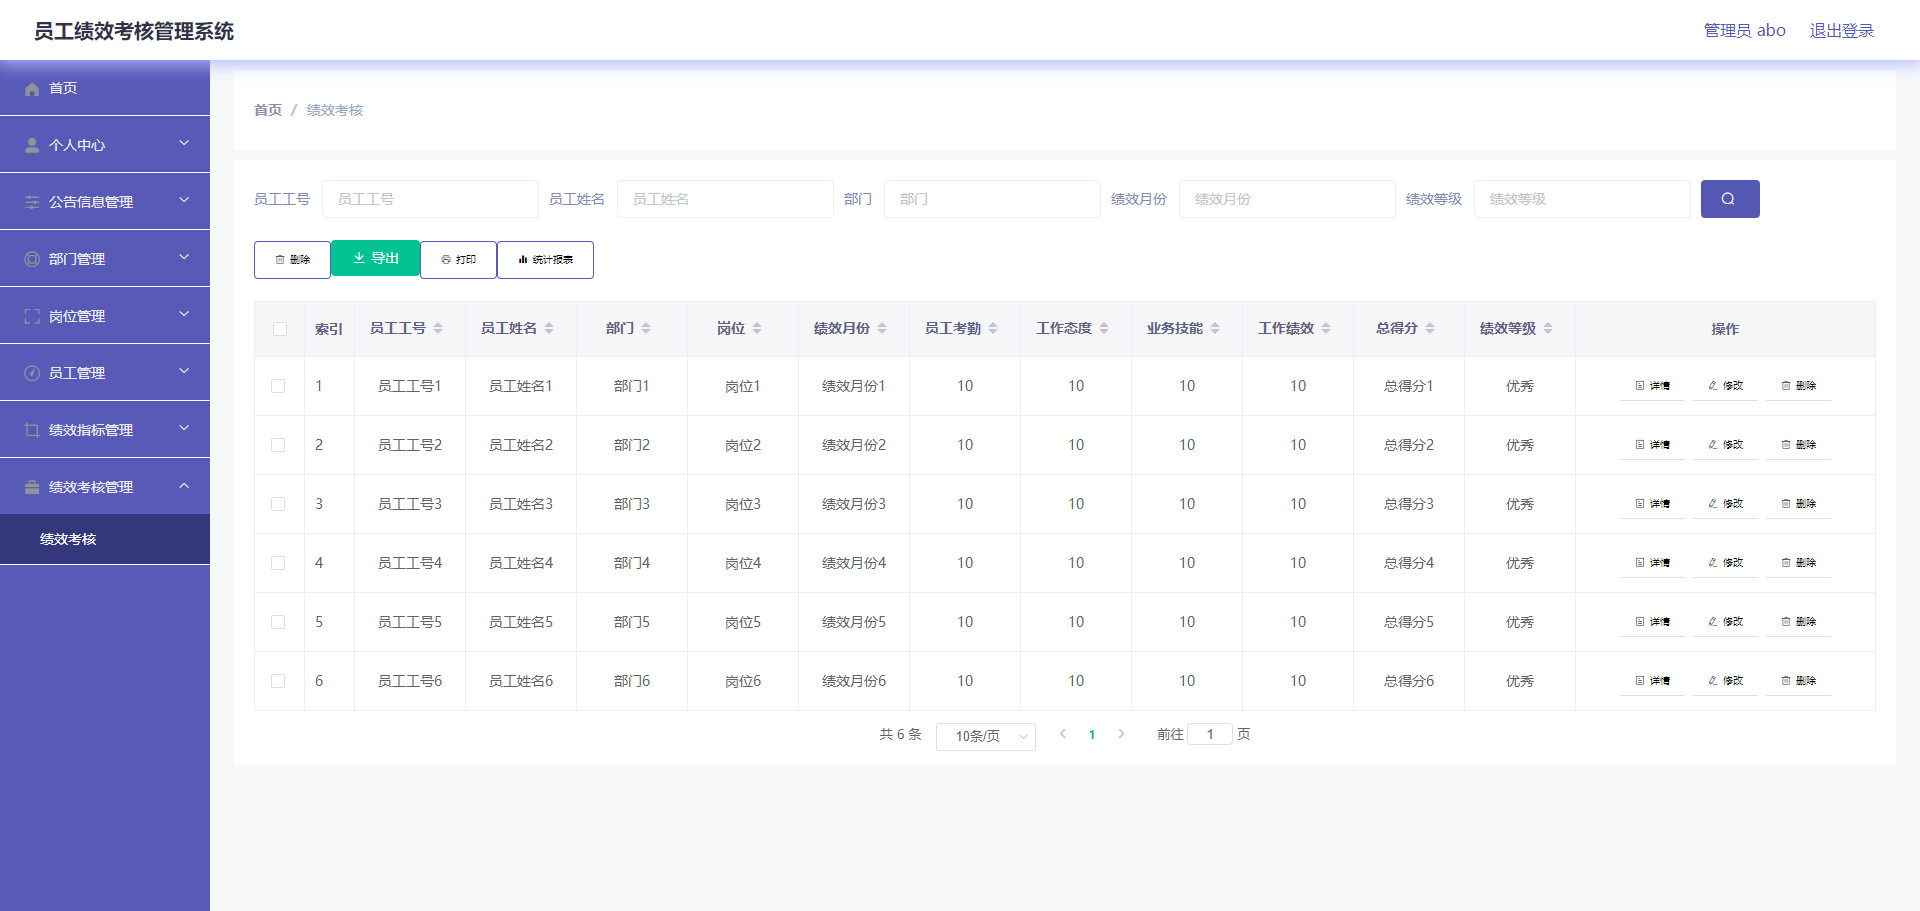This screenshot has height=911, width=1920.
Task: Select 绩效考核 submenu item
Action: click(x=105, y=539)
